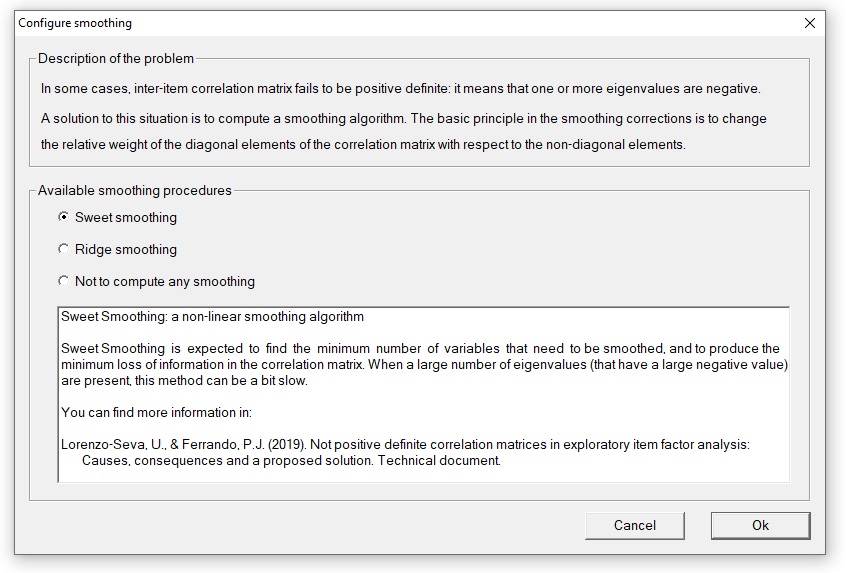The image size is (846, 573).
Task: Click the Causes, consequences and a proposed solution line
Action: point(291,461)
